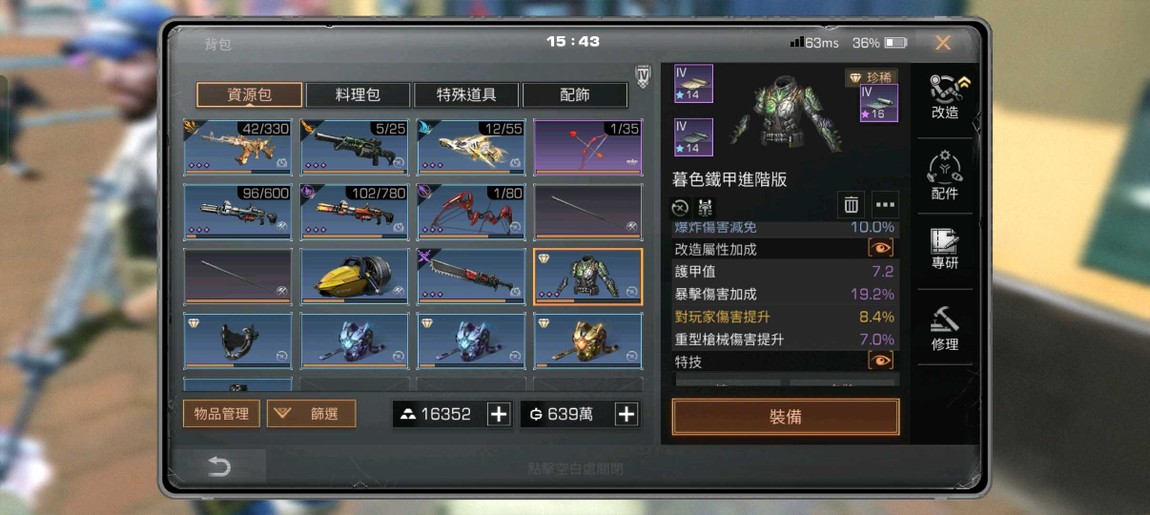The height and width of the screenshot is (515, 1150).
Task: Click the back arrow icon
Action: tap(219, 467)
